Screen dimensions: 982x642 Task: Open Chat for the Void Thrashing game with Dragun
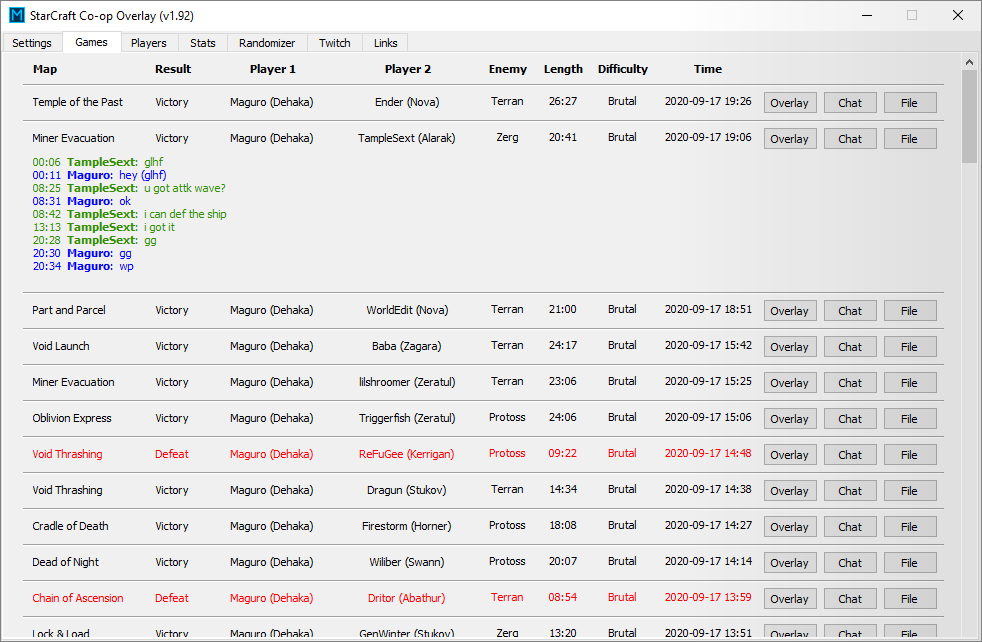tap(850, 490)
